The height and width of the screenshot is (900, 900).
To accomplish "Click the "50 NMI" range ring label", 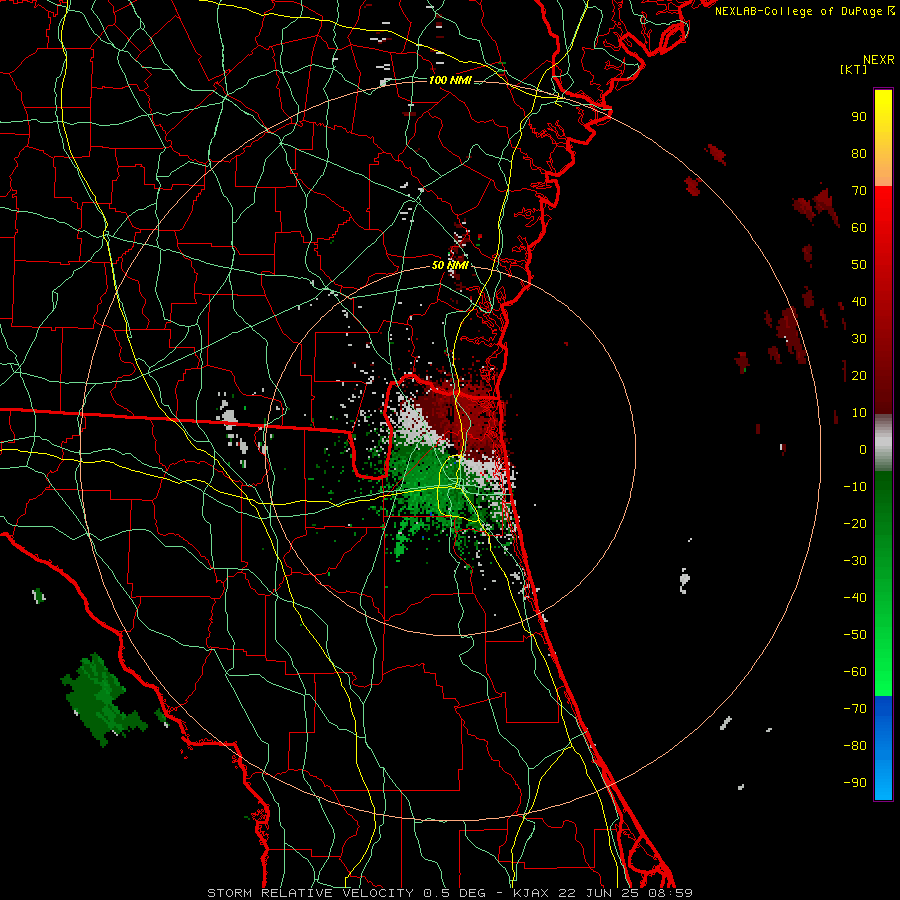I will (450, 265).
